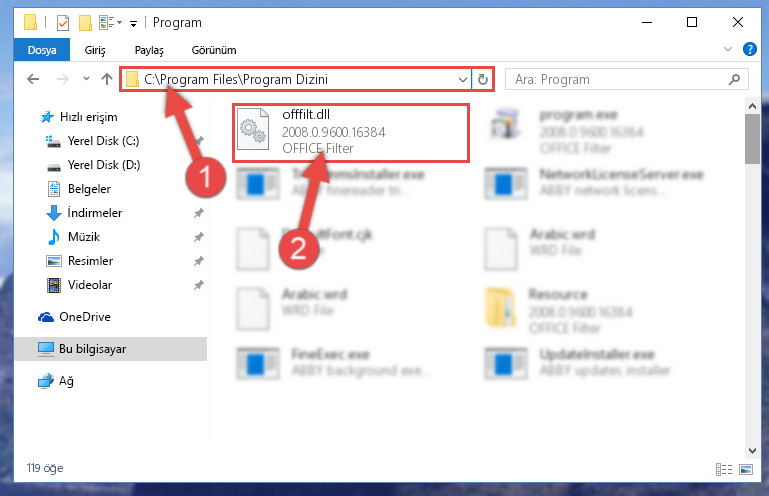The height and width of the screenshot is (496, 769).
Task: Open the Görünüm ribbon tab
Action: (x=214, y=50)
